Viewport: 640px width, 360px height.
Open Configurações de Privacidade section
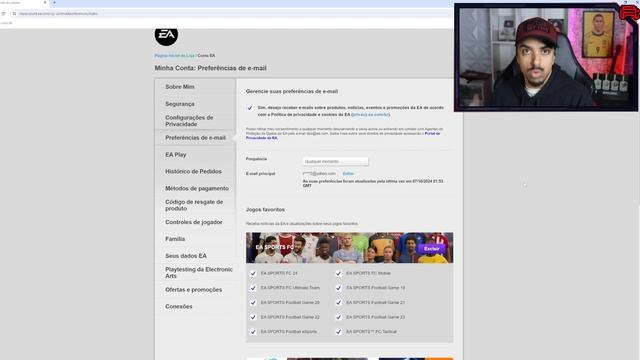click(x=189, y=121)
